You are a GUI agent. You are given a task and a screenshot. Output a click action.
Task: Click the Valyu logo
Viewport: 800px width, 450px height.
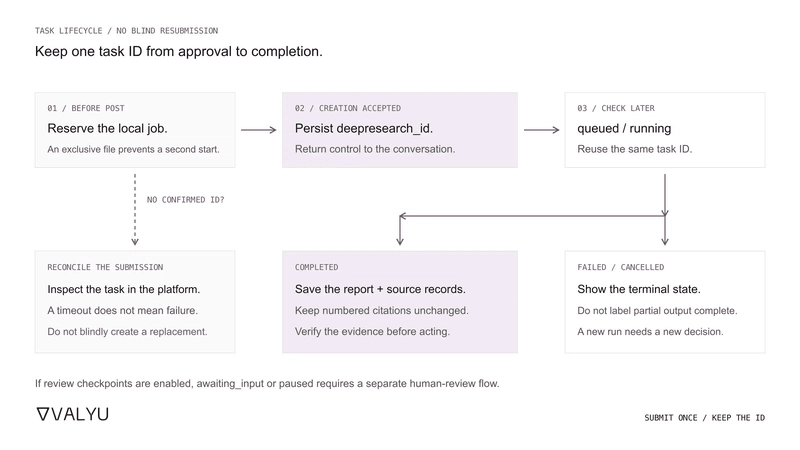tap(72, 414)
